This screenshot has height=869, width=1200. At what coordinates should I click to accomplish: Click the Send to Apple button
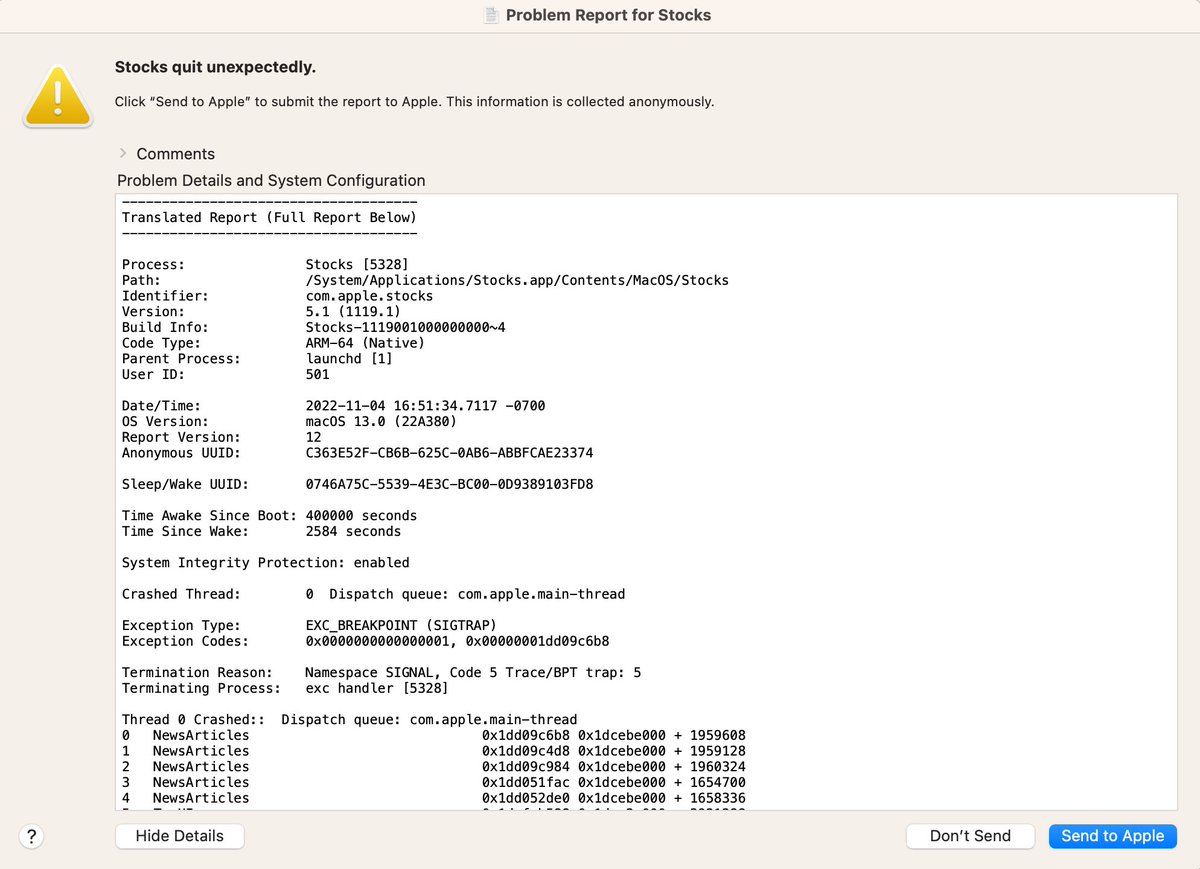1113,836
